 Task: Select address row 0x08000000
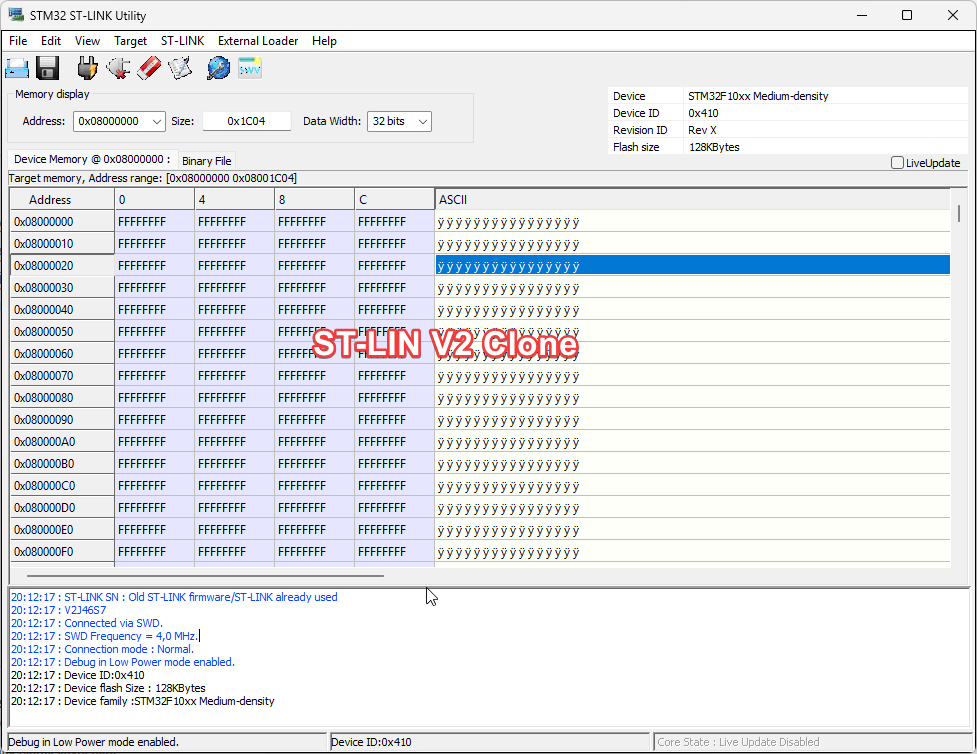click(62, 222)
